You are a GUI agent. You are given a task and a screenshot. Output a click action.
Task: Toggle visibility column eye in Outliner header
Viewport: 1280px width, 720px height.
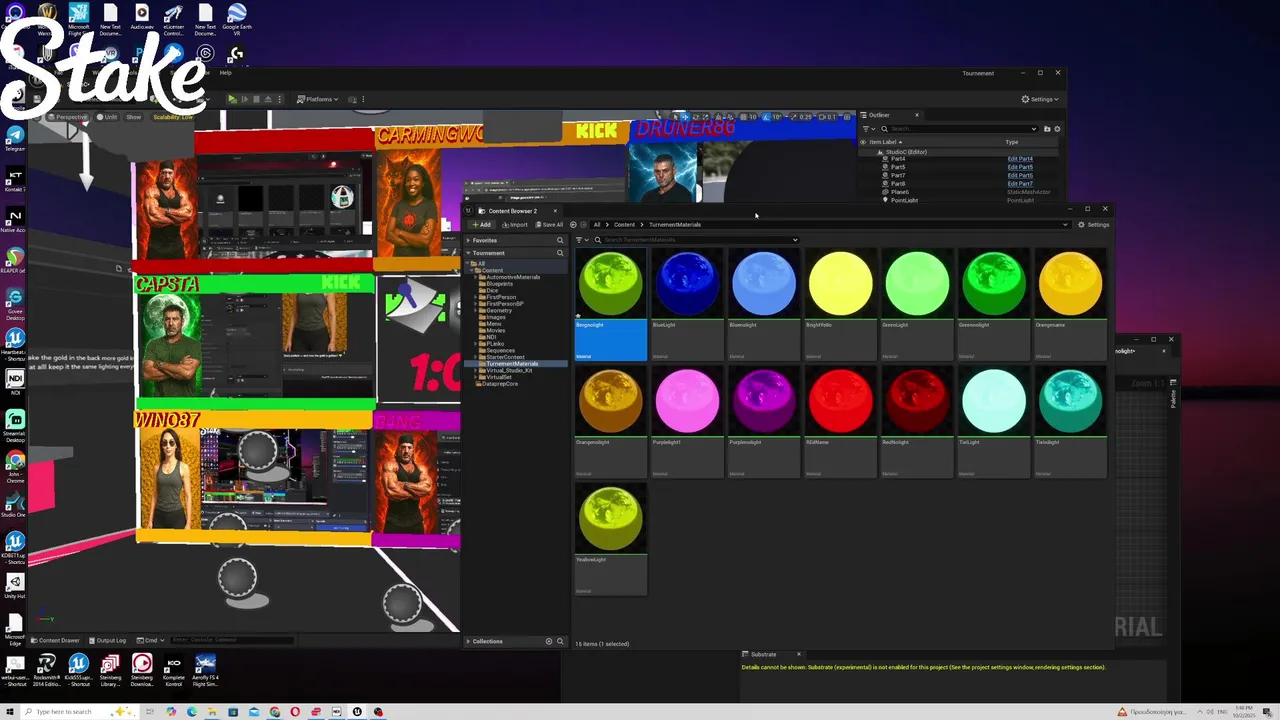[x=864, y=142]
